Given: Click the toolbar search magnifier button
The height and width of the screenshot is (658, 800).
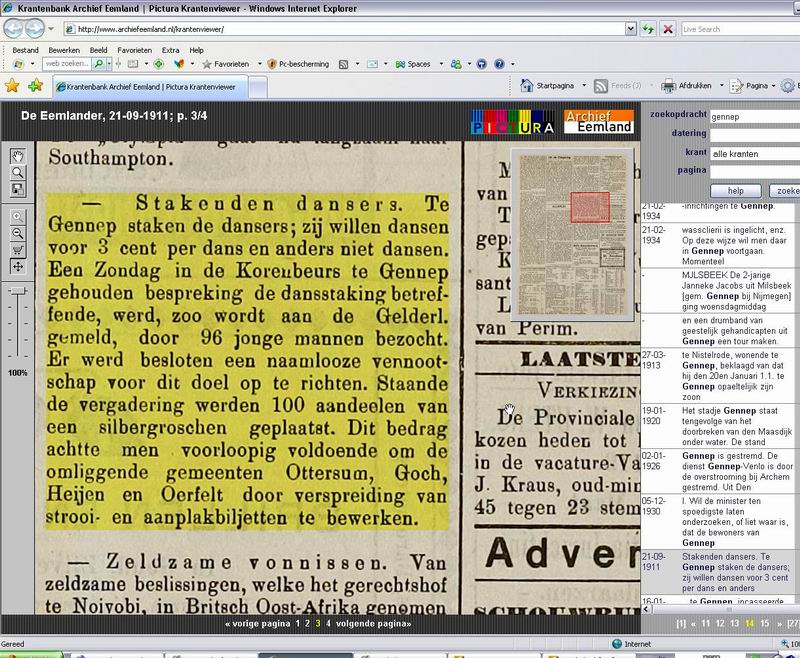Looking at the screenshot, I should pos(99,64).
